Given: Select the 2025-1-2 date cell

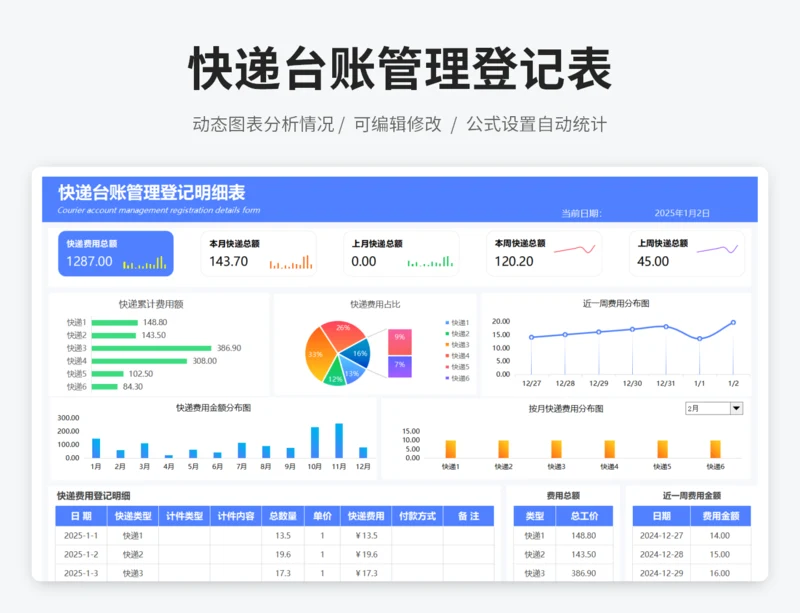Looking at the screenshot, I should 81,554.
